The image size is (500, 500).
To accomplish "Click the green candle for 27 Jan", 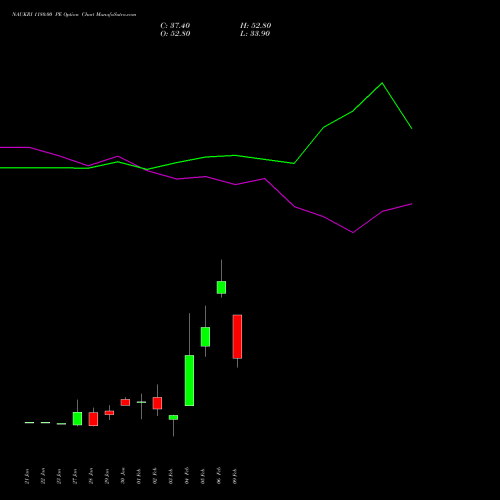I will click(77, 419).
